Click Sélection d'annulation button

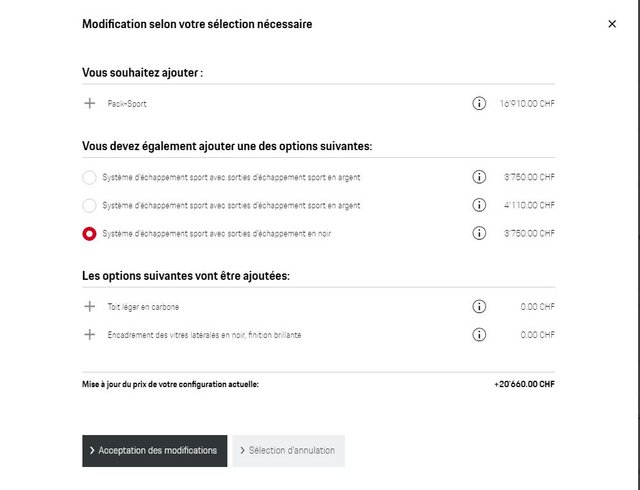click(x=289, y=451)
